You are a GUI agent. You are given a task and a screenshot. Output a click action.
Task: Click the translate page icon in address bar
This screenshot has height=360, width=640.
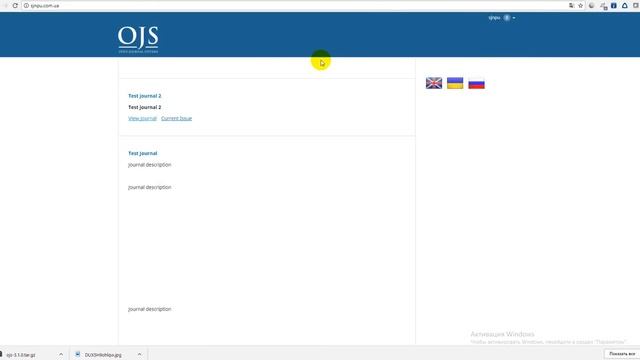571,6
